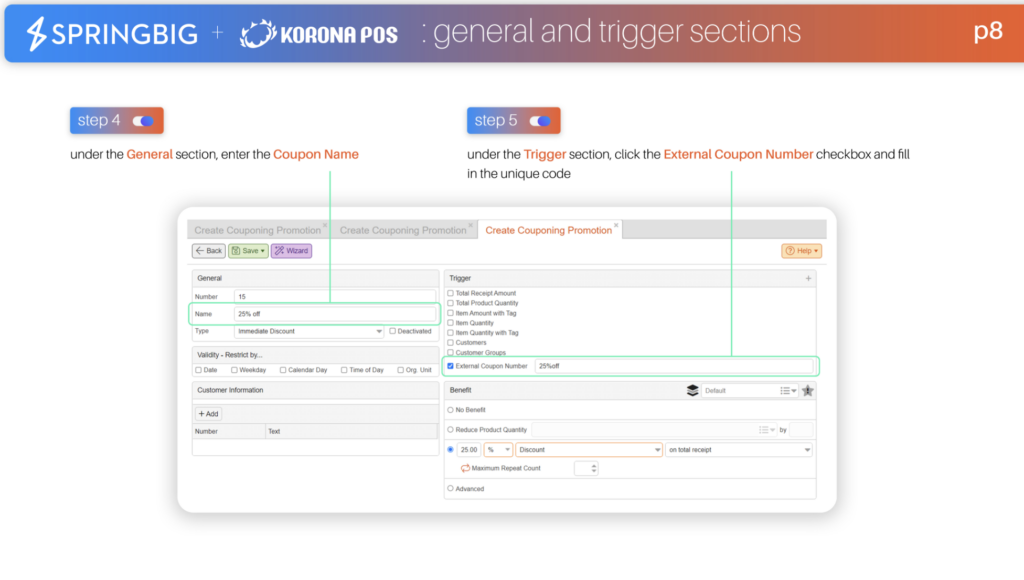
Task: Click External Coupon Number field with 25%off
Action: click(673, 366)
